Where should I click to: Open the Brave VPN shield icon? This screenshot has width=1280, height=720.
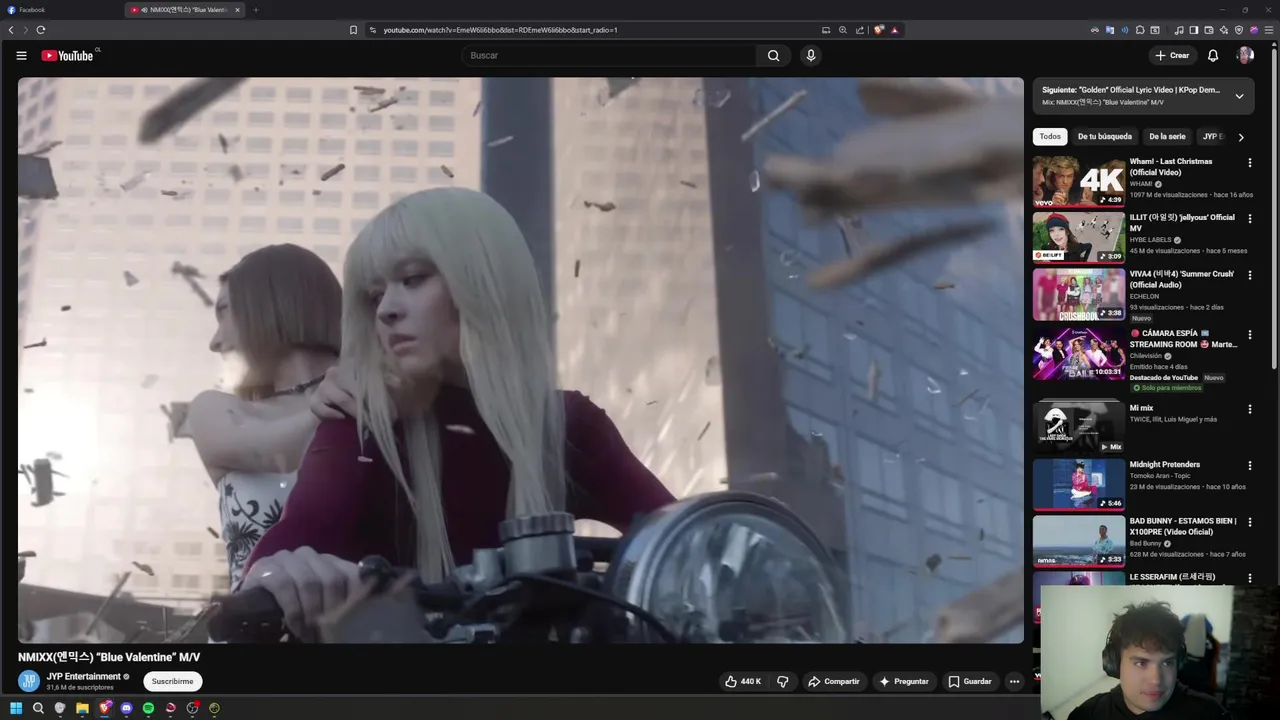(1239, 30)
